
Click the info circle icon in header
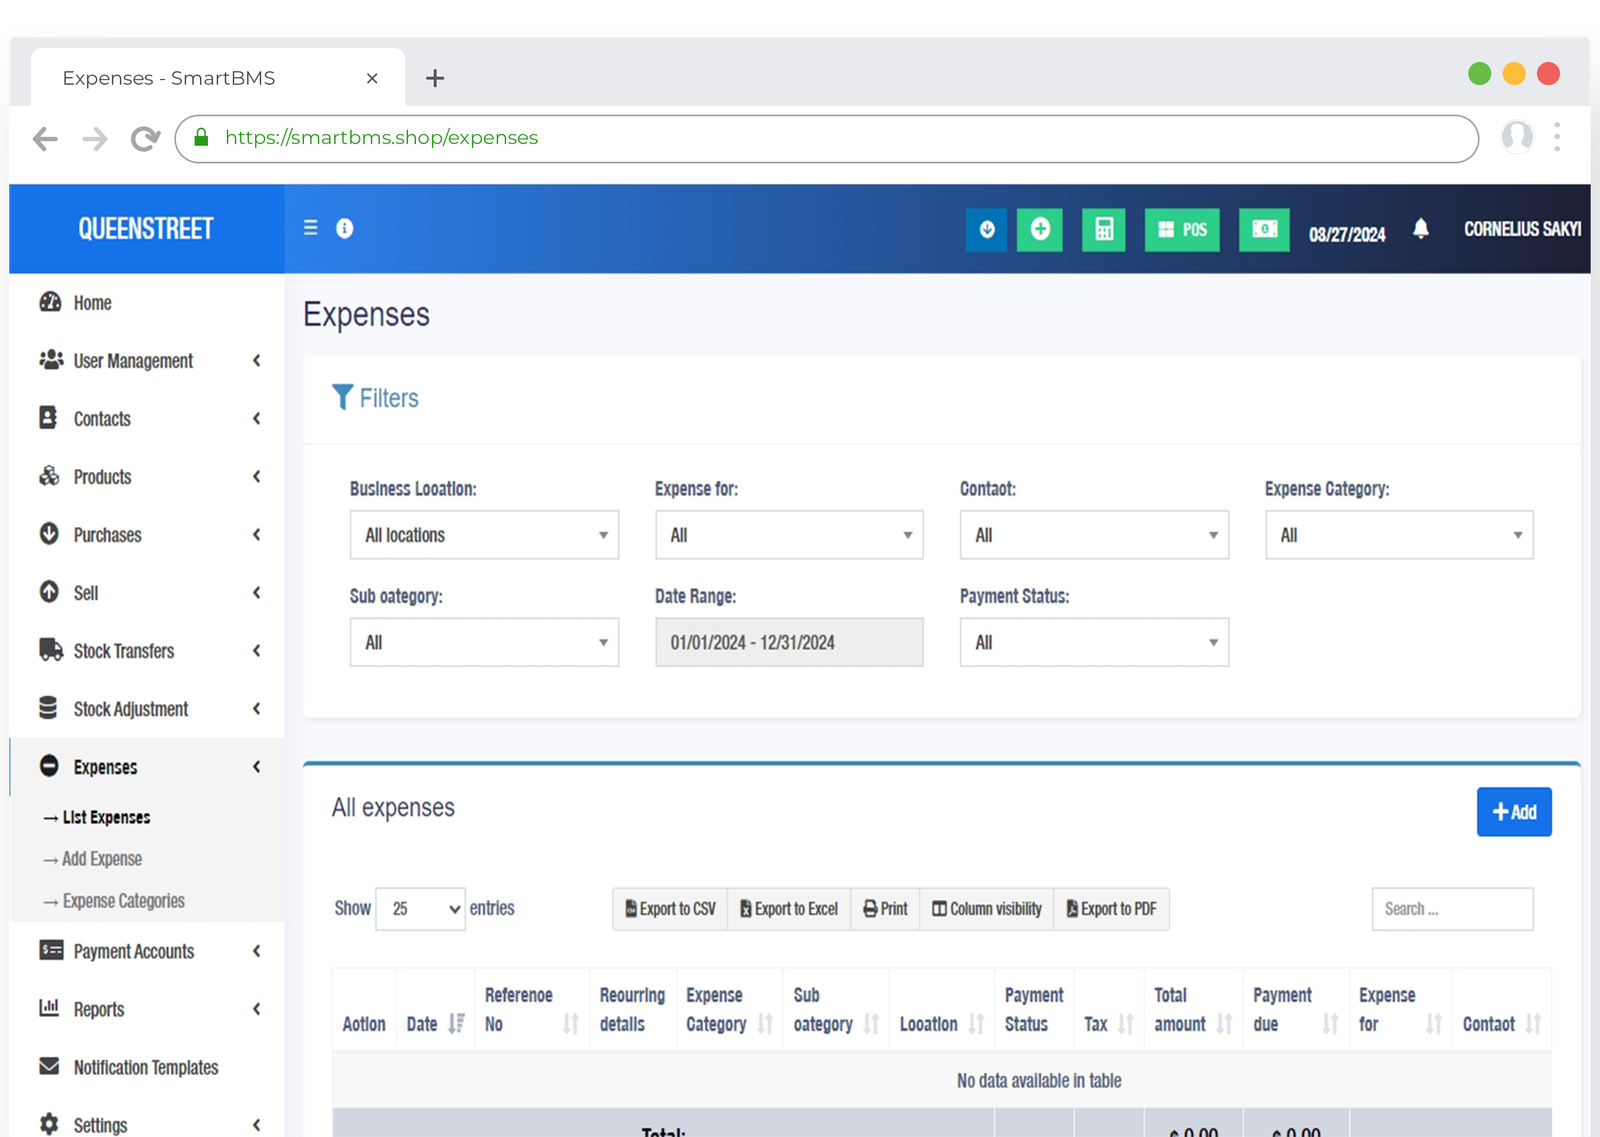pyautogui.click(x=345, y=229)
